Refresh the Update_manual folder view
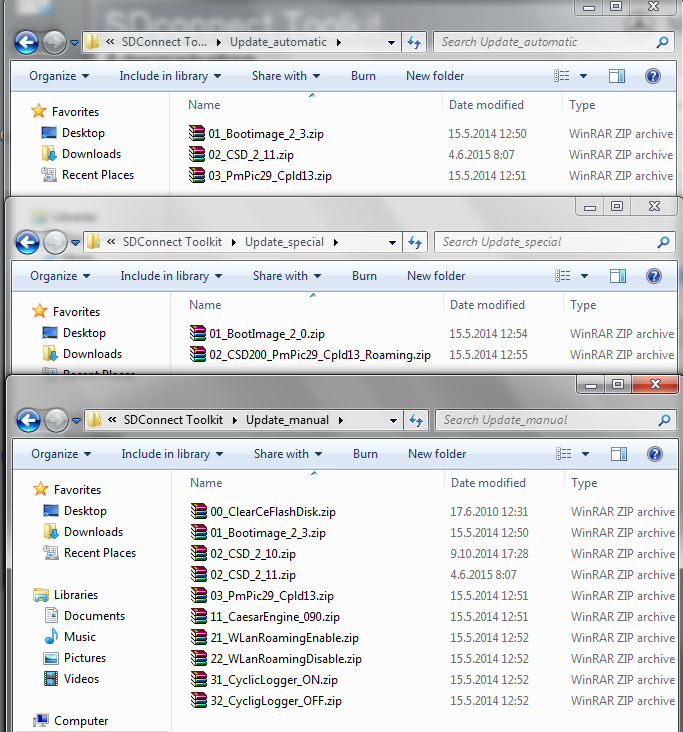The image size is (683, 732). (x=416, y=420)
